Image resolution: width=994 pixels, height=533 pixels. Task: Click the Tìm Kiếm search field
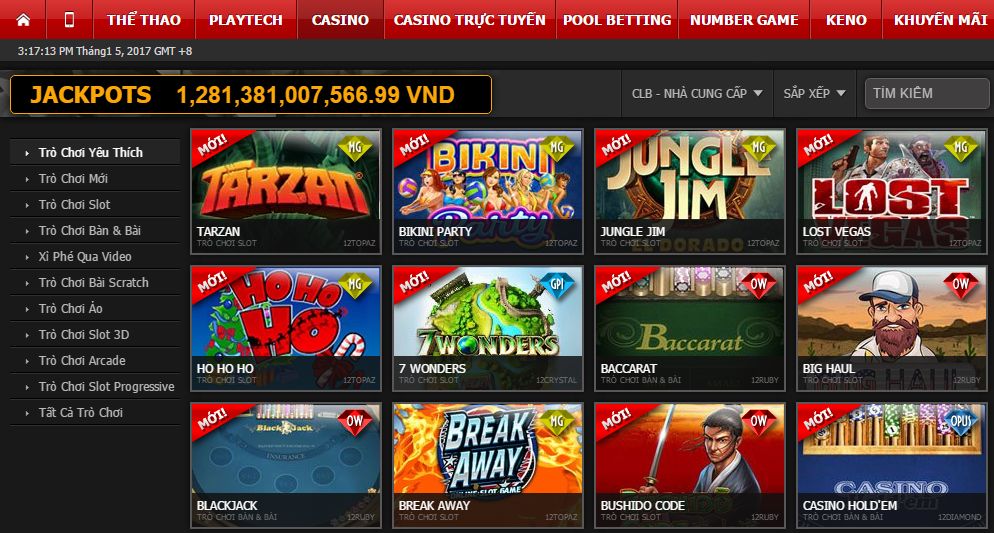(x=927, y=94)
